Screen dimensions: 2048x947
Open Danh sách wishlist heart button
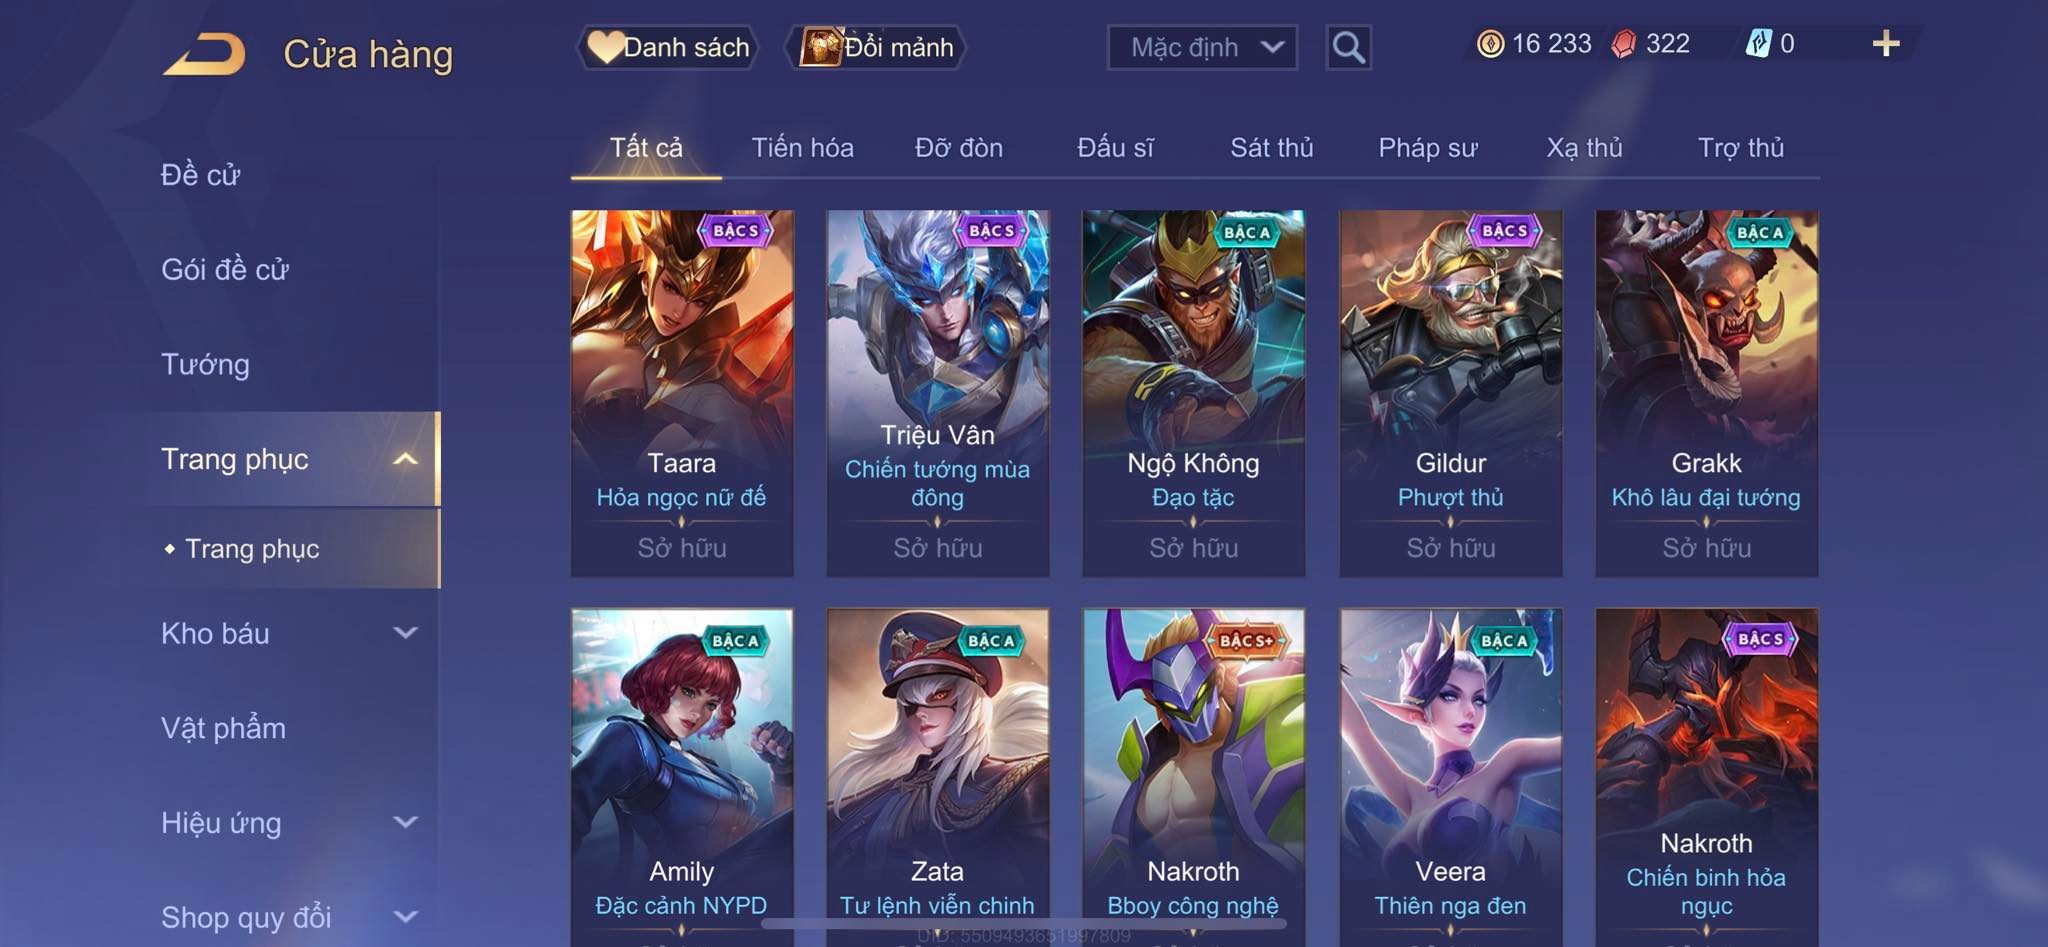tap(668, 47)
